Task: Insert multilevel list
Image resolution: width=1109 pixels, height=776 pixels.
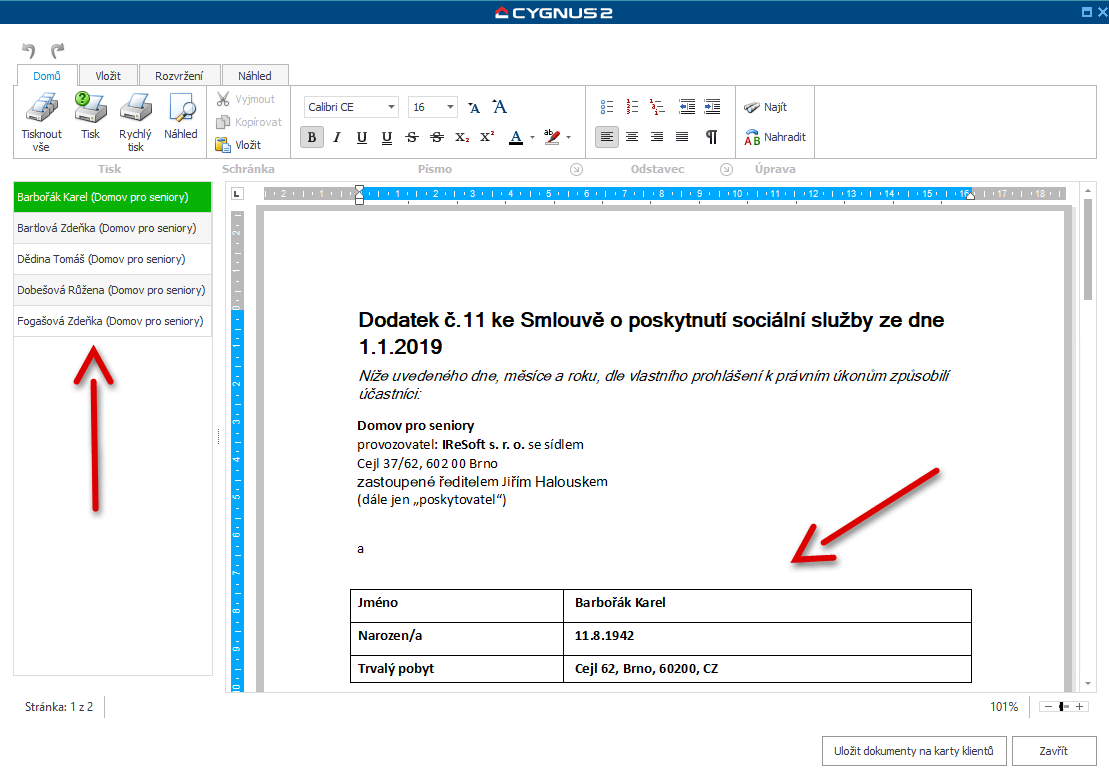Action: pyautogui.click(x=658, y=107)
